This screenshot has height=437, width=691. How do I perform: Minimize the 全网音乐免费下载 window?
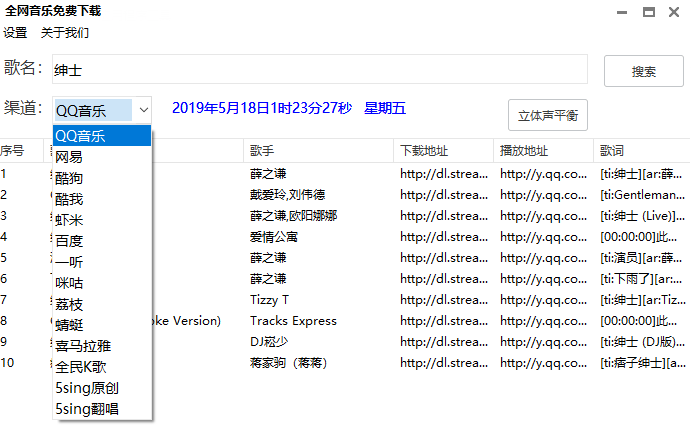click(622, 12)
